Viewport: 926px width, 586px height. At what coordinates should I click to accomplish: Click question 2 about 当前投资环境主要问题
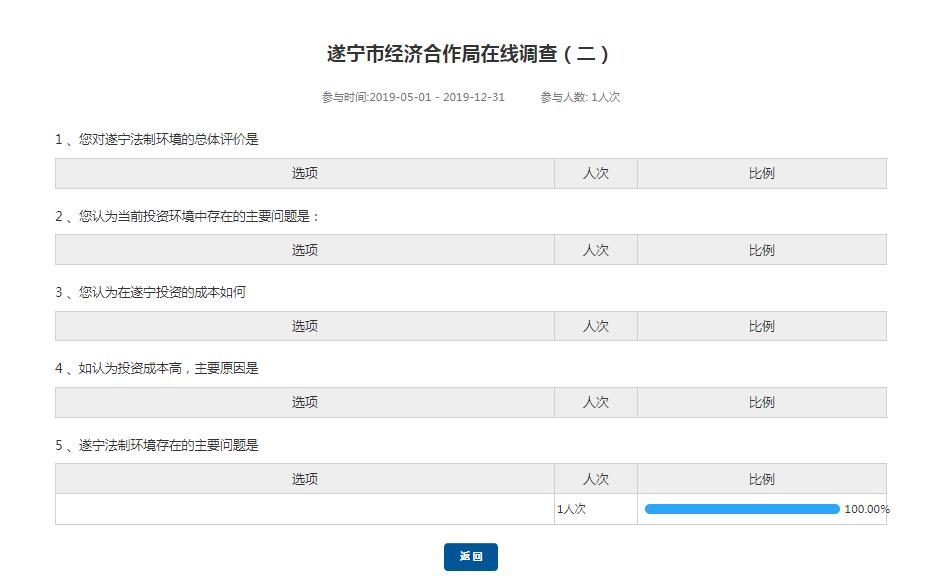coord(187,216)
